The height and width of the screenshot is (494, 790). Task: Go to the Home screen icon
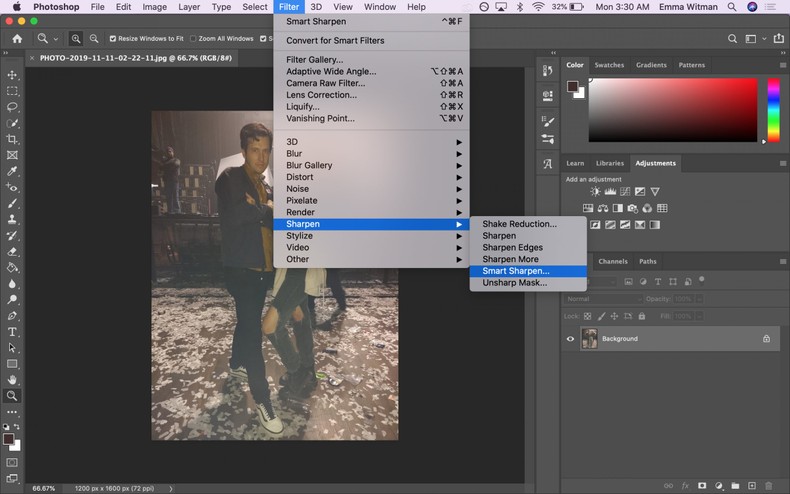(x=16, y=39)
